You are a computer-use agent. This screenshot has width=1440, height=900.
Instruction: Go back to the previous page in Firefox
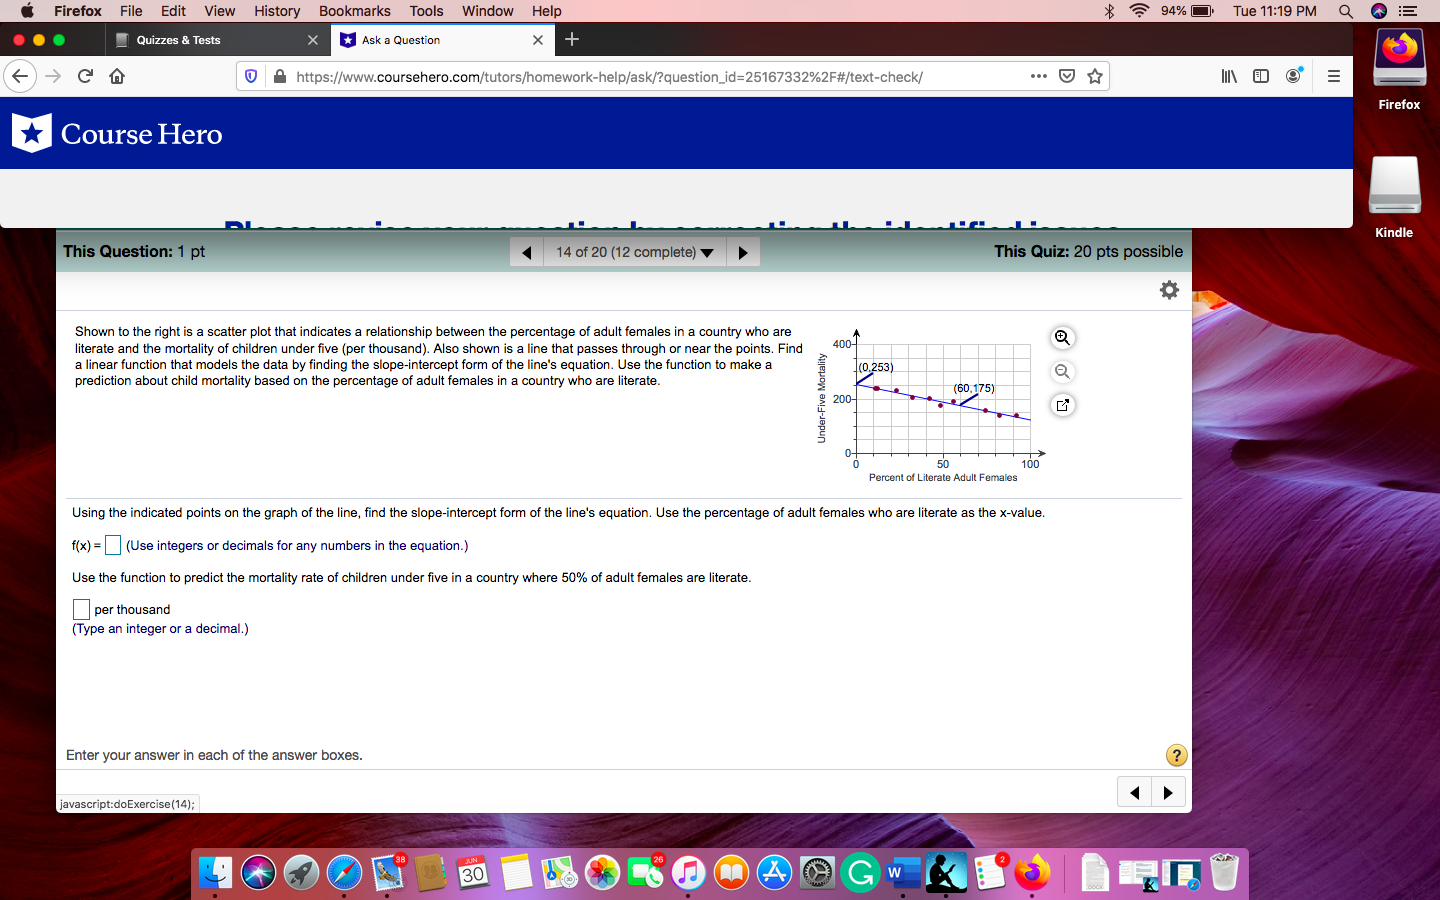pyautogui.click(x=20, y=76)
